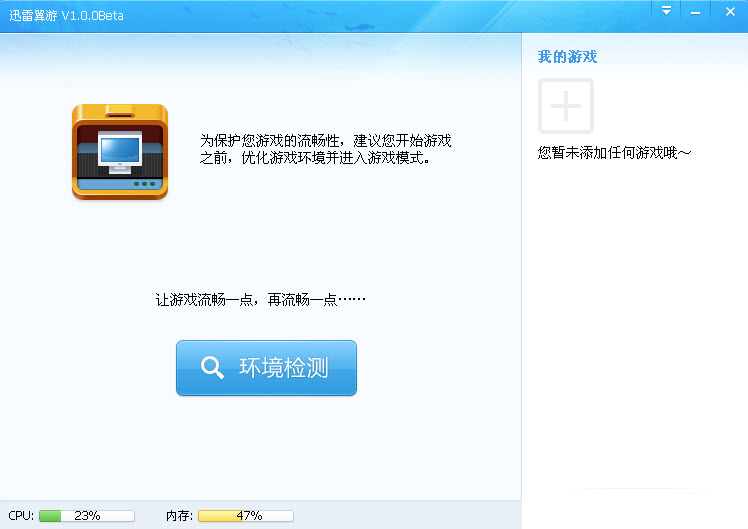Close the 迅雷翼游 window
The width and height of the screenshot is (748, 529).
pos(730,11)
